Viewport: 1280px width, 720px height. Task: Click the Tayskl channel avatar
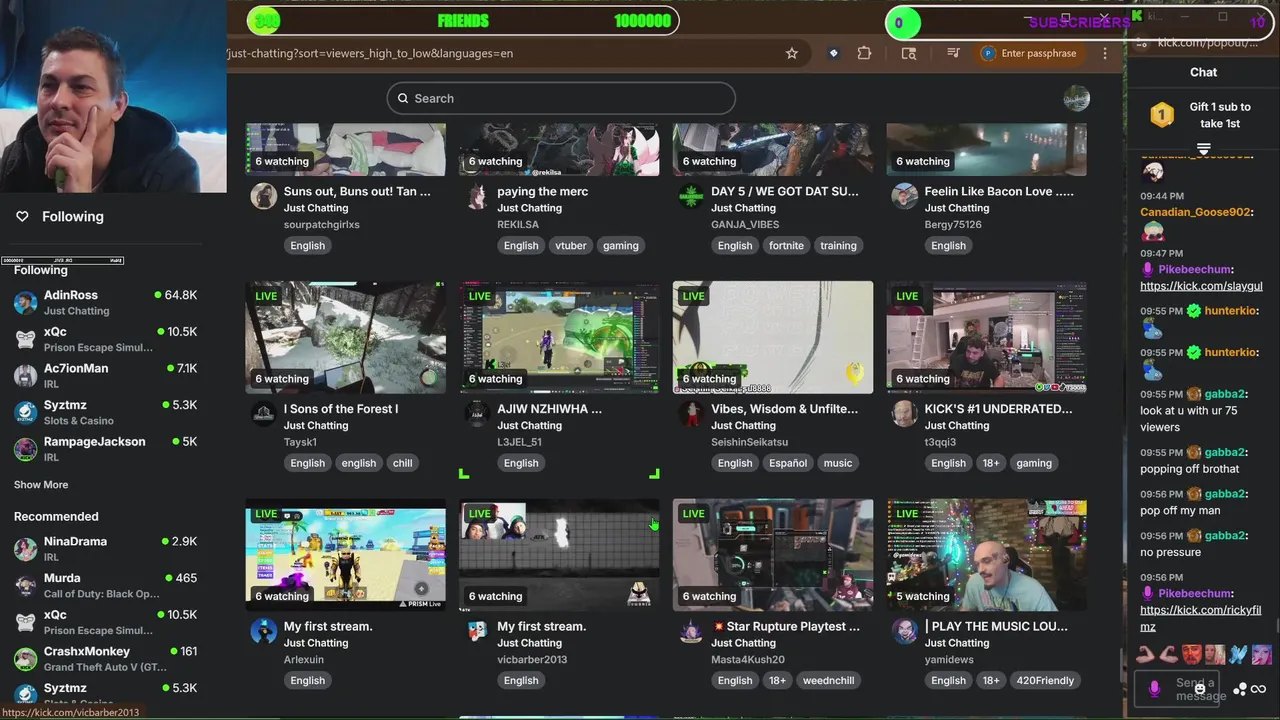(264, 413)
